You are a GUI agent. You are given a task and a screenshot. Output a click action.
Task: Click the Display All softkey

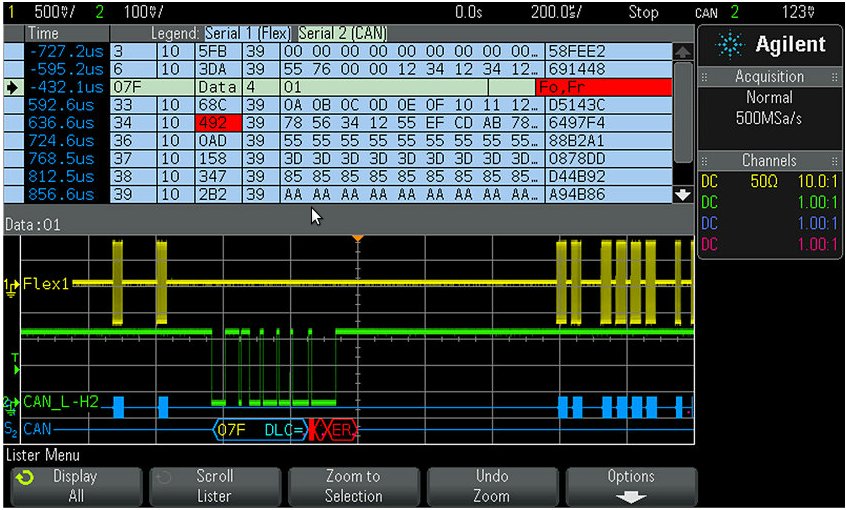coord(76,486)
